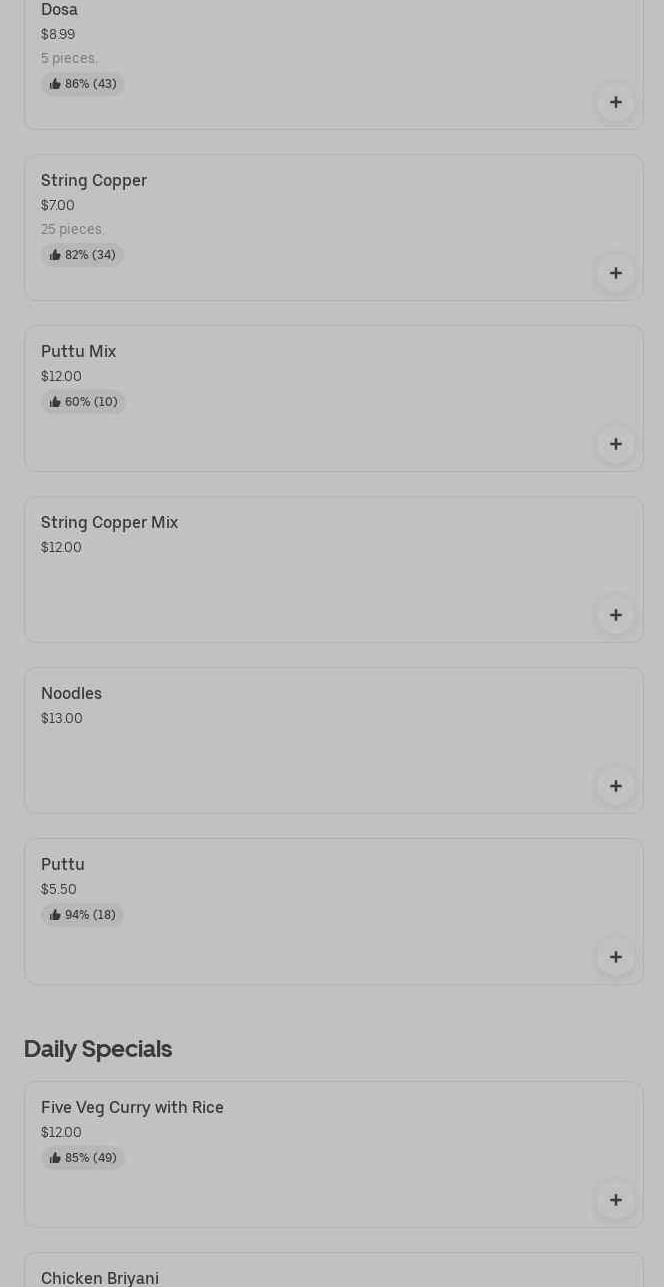Click the Daily Specials section heading
The image size is (664, 1287).
tap(98, 1049)
